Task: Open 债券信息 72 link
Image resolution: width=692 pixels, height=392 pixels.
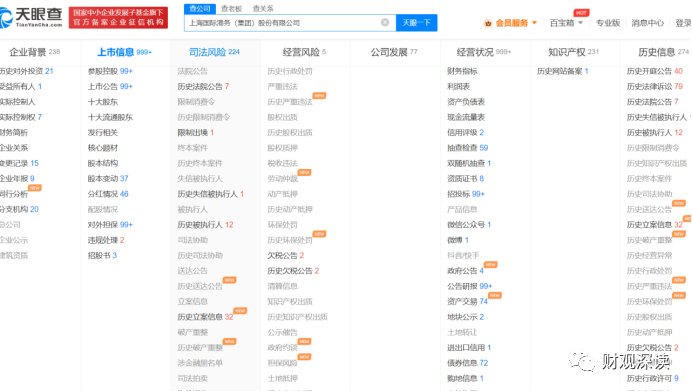Action: [467, 363]
